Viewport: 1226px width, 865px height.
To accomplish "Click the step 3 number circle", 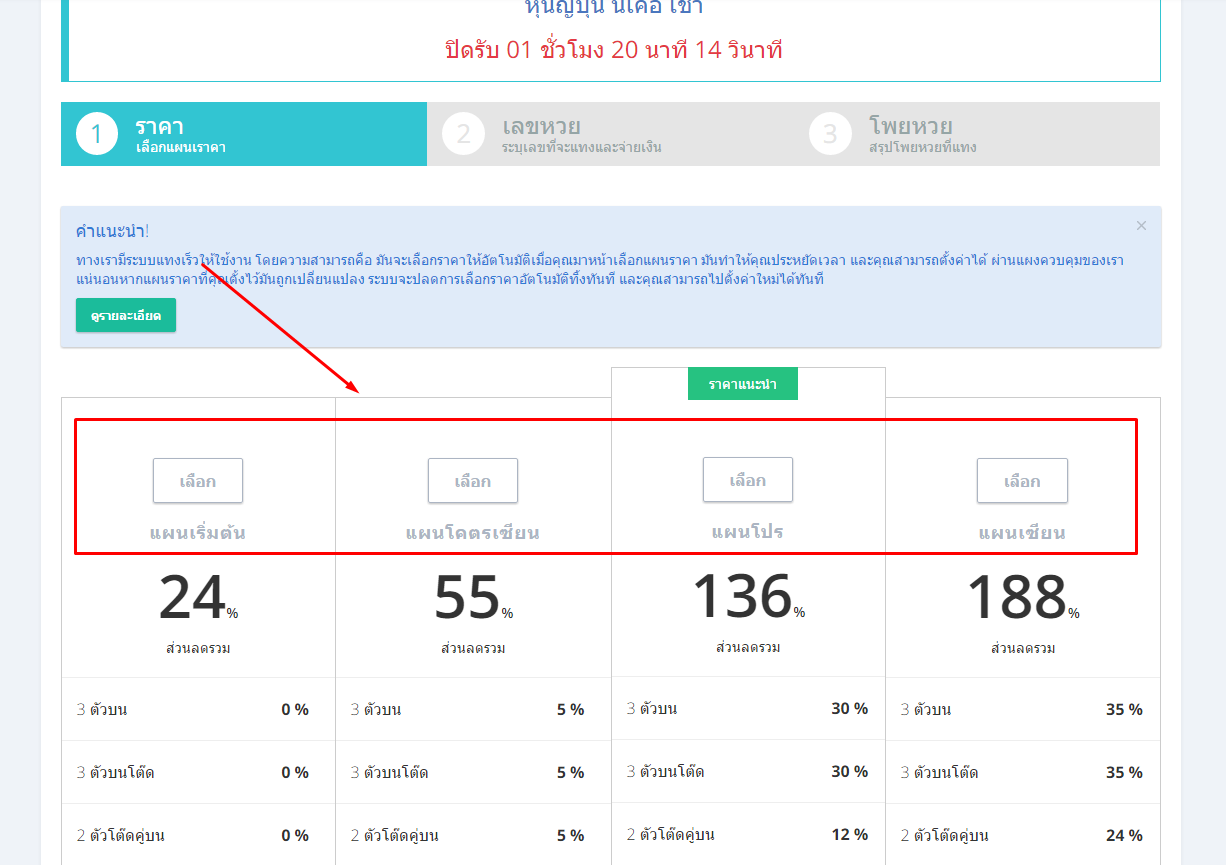I will pos(830,134).
